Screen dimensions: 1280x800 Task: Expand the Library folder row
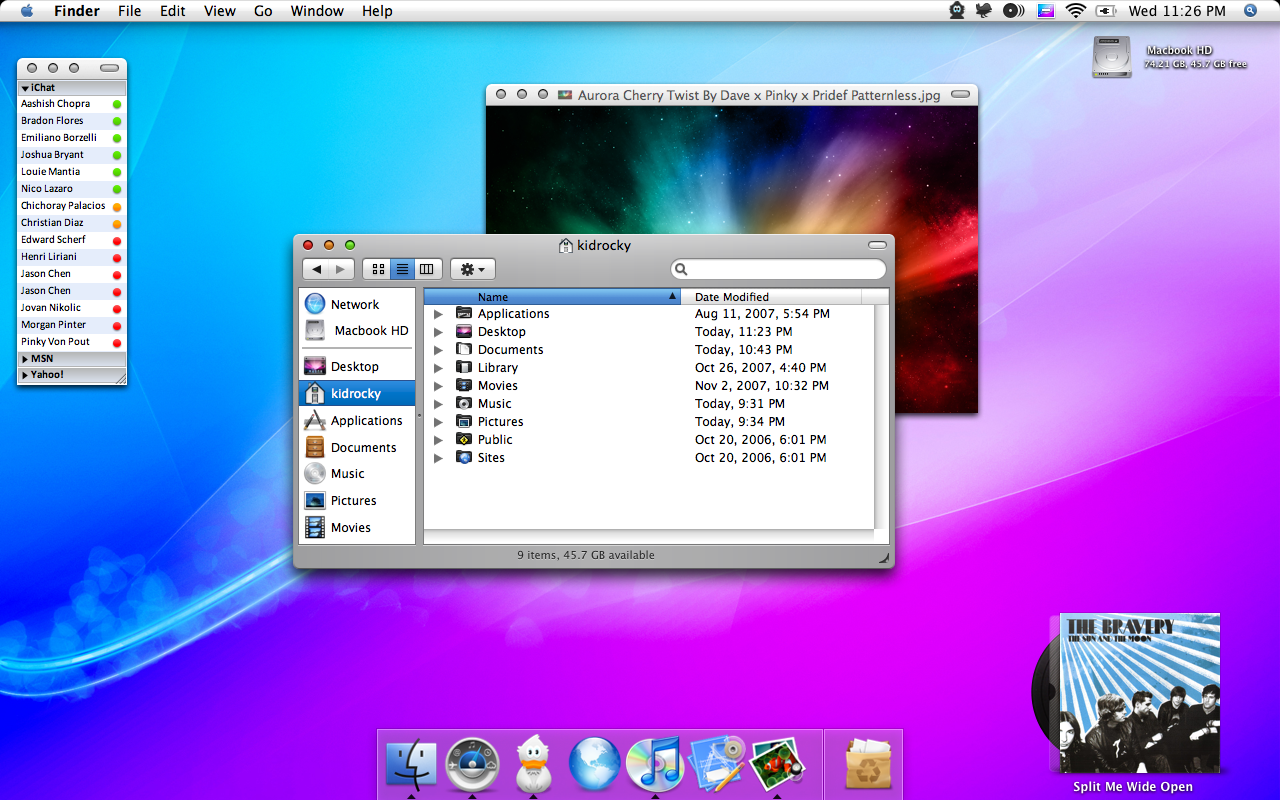pos(438,368)
